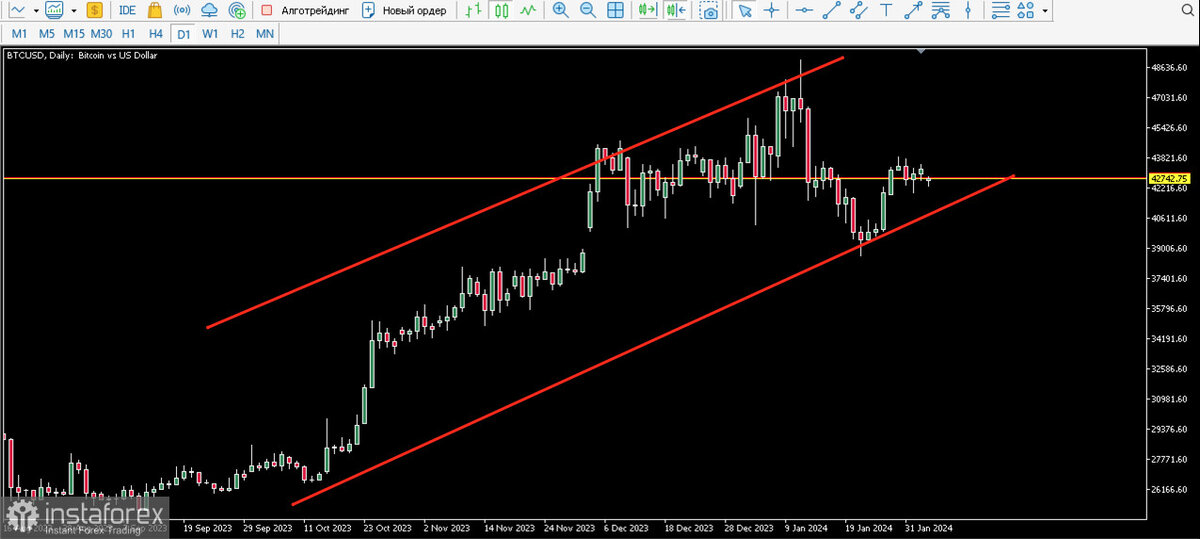
Task: Click the 48636.60 price scale label
Action: [1169, 68]
